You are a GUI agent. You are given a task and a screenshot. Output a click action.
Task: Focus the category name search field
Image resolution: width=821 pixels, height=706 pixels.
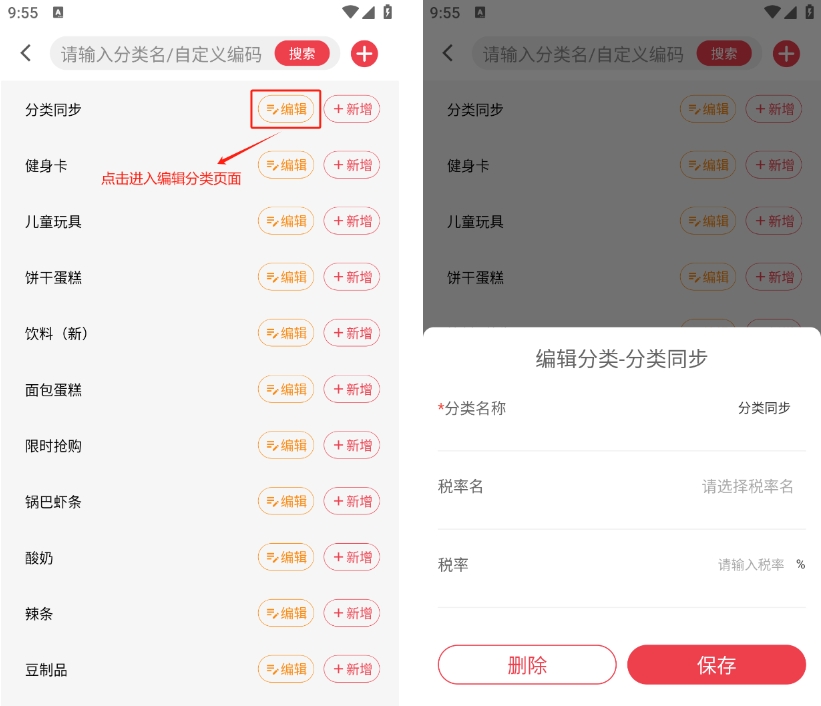click(x=161, y=53)
